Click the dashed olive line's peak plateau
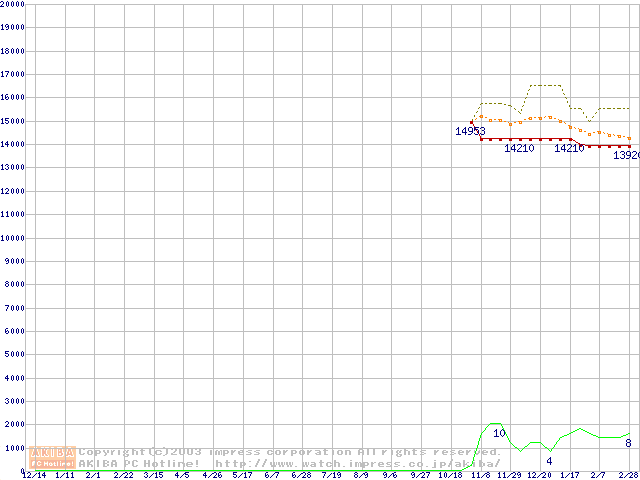Viewport: 640px width, 480px height. tap(545, 86)
